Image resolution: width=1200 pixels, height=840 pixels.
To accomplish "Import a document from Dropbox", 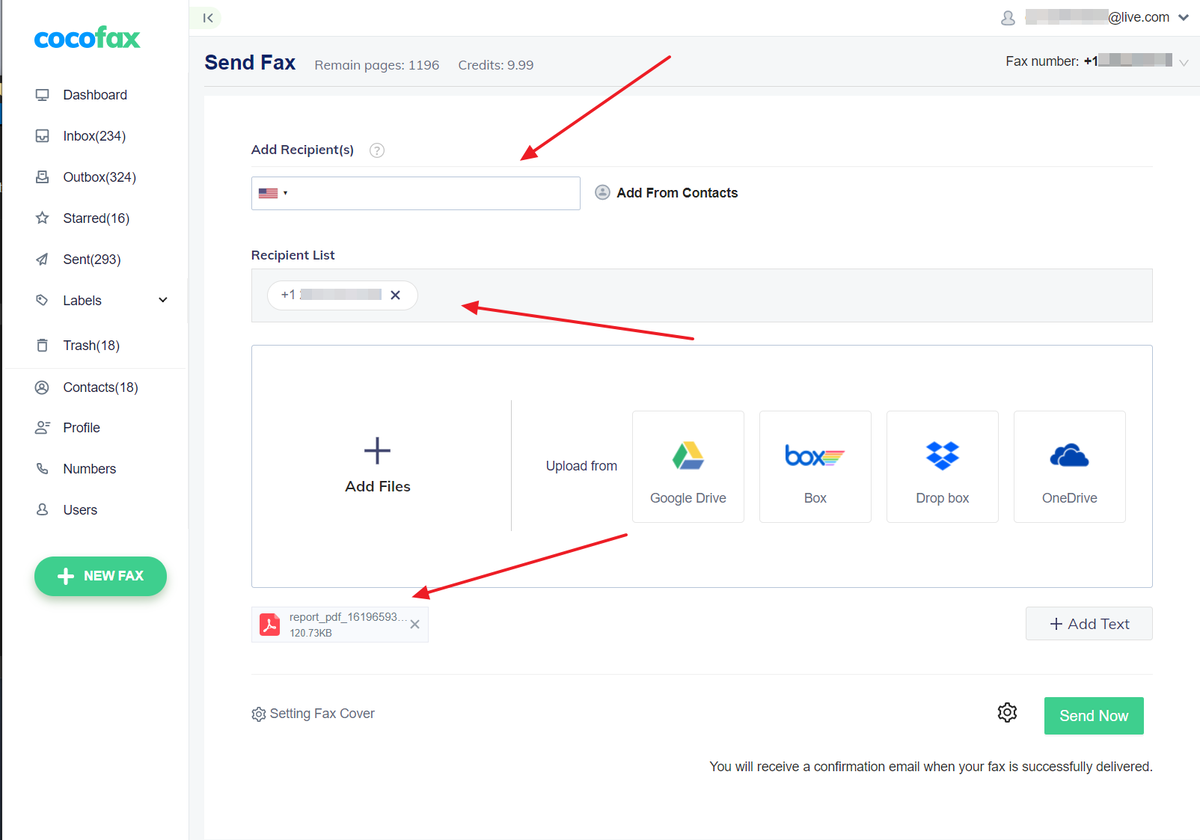I will click(x=942, y=466).
